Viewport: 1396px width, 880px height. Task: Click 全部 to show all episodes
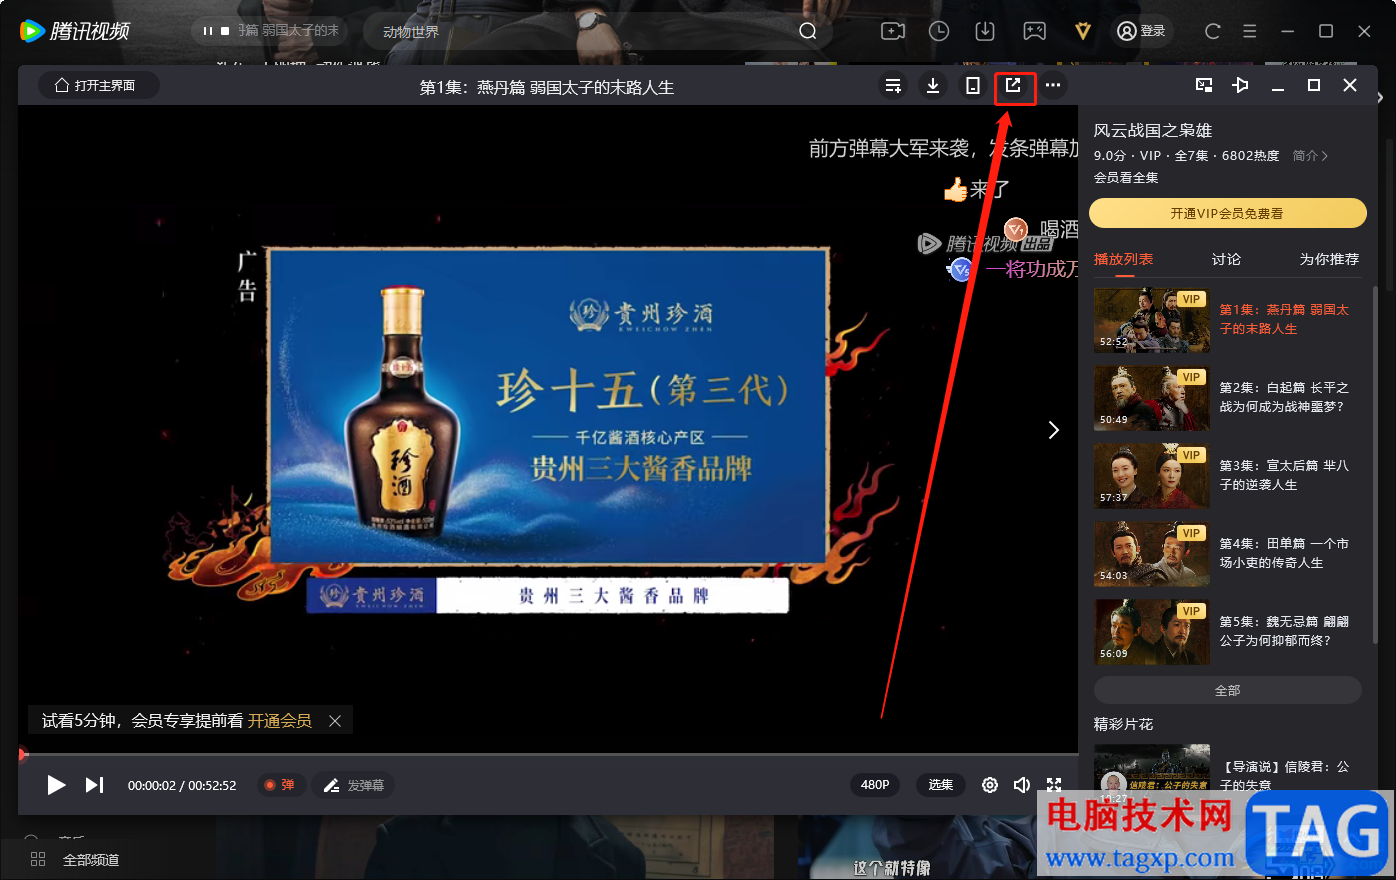click(1227, 690)
